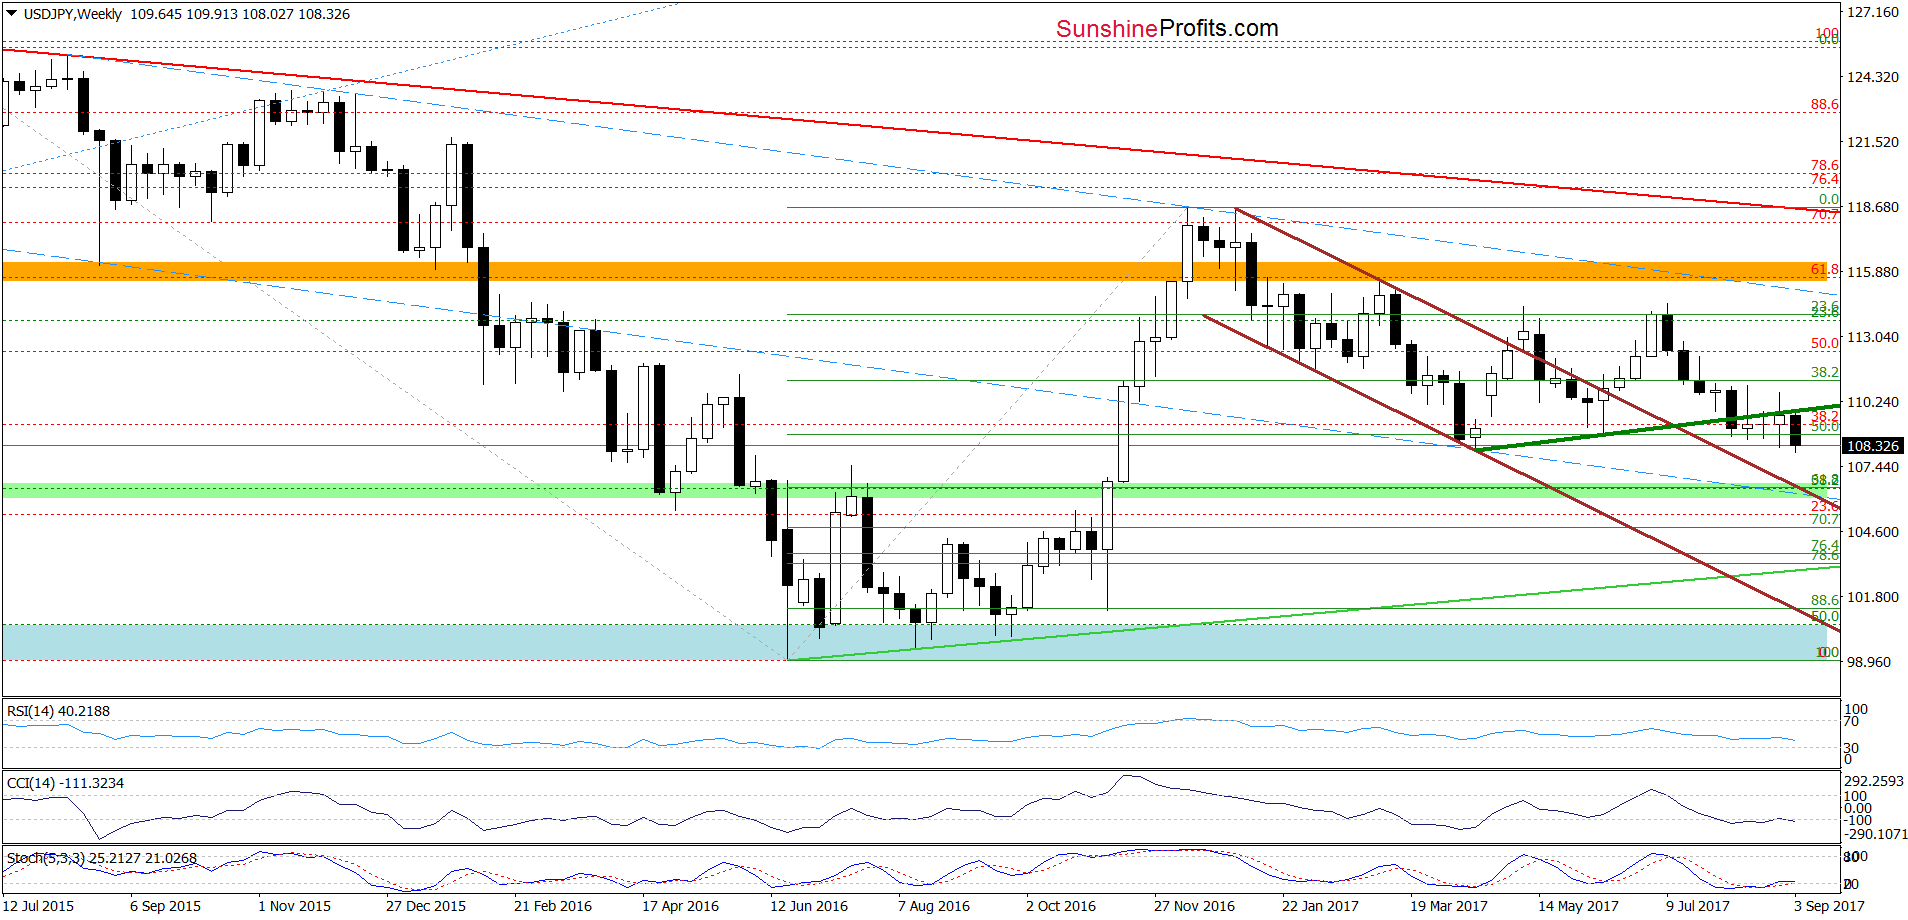Click the 107.440 price axis label
This screenshot has width=1908, height=920.
[1873, 467]
